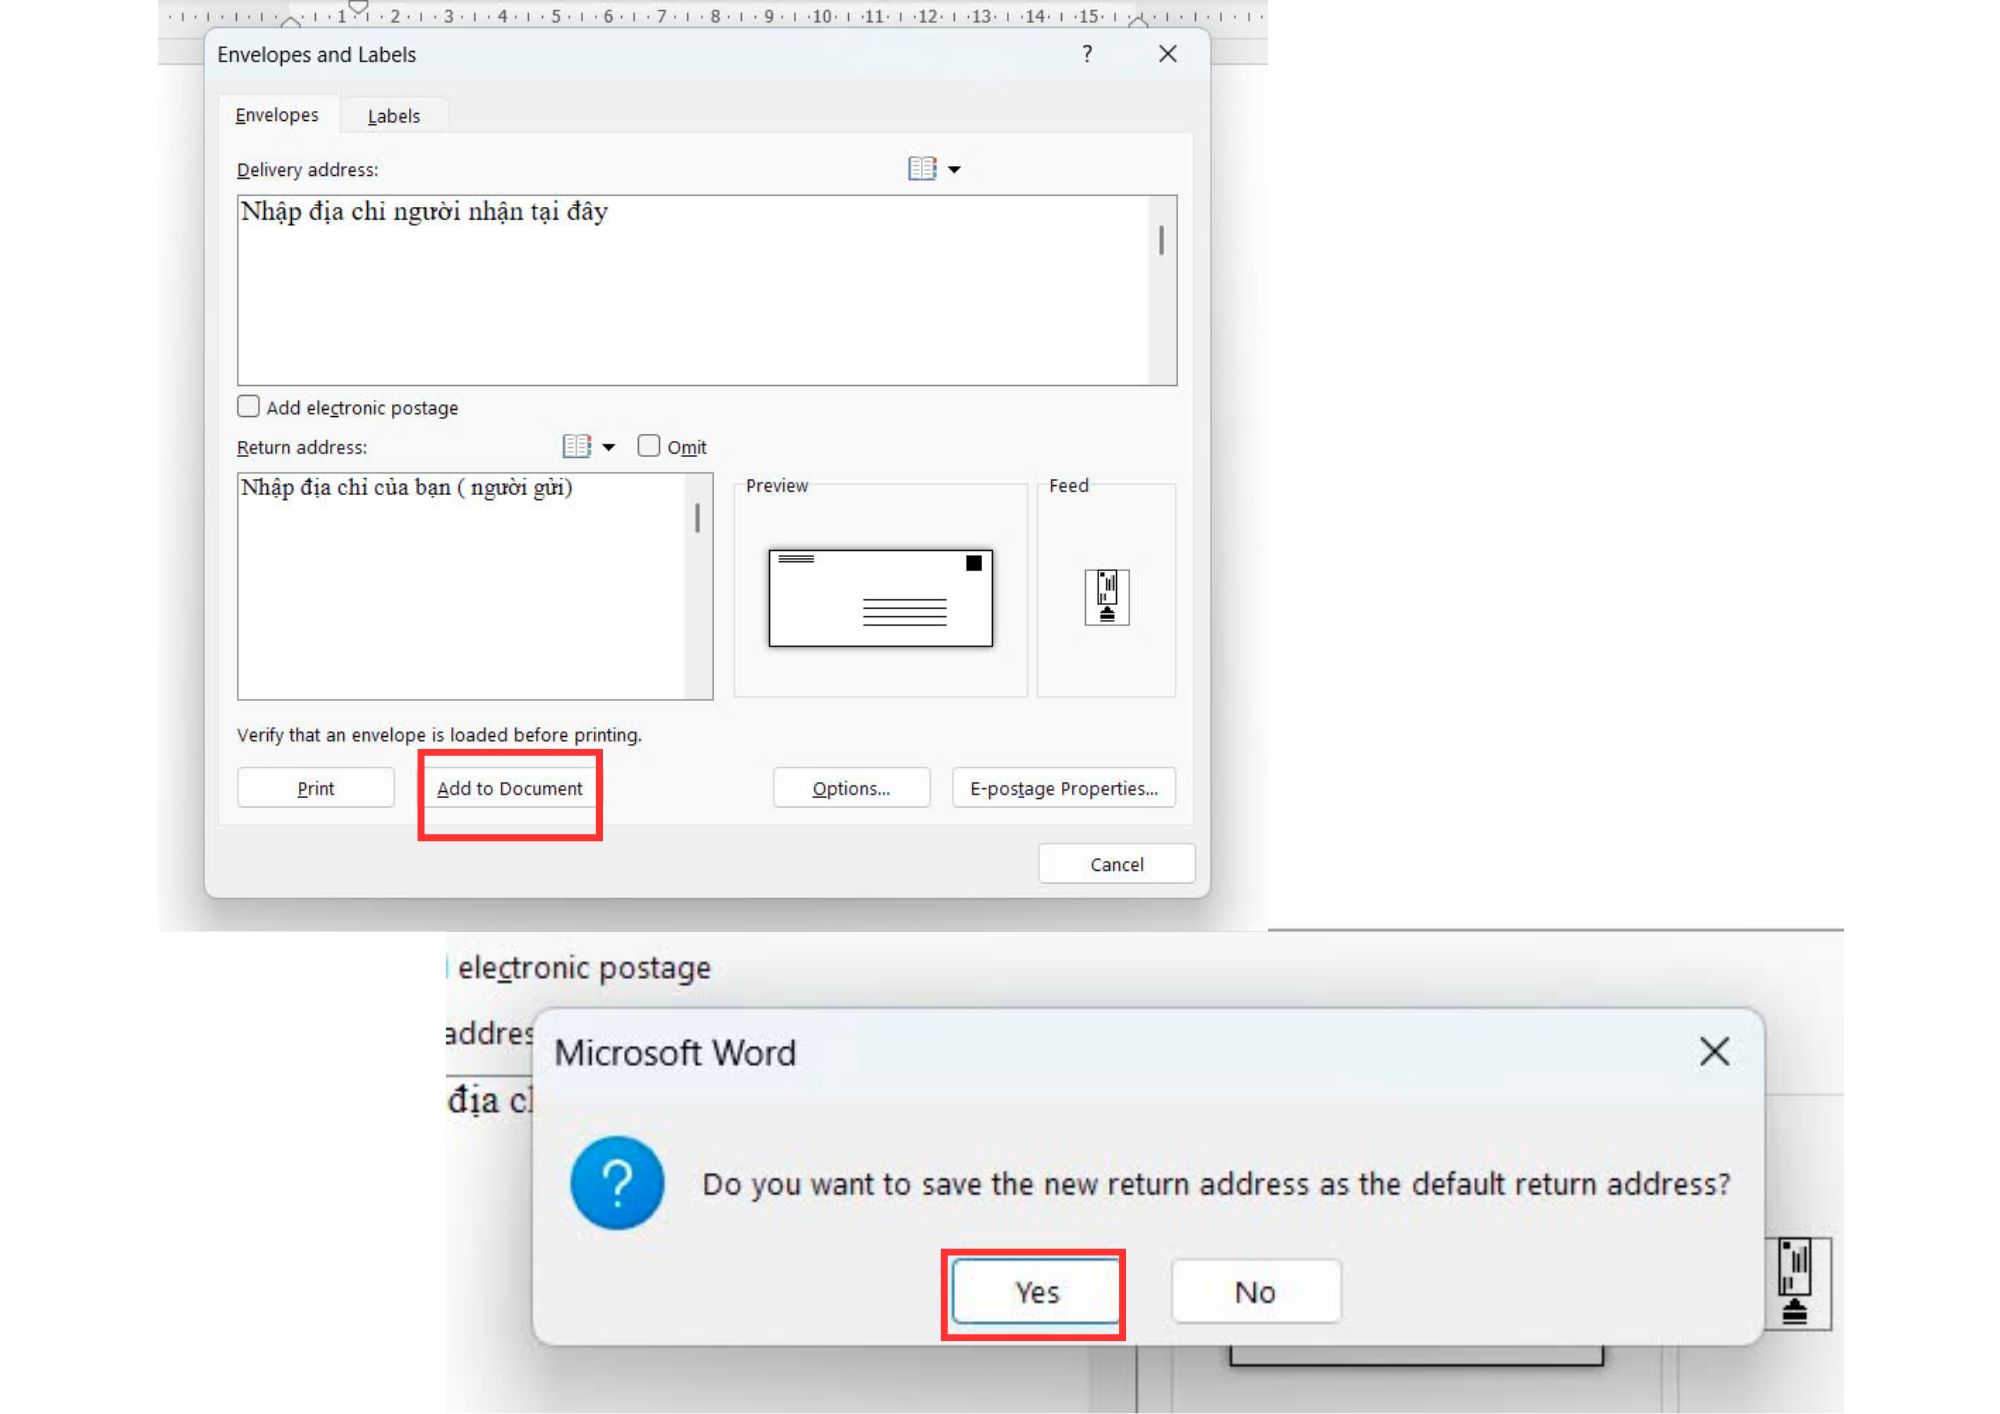Click the help question mark in dialog
Image resolution: width=2000 pixels, height=1414 pixels.
(x=1087, y=54)
